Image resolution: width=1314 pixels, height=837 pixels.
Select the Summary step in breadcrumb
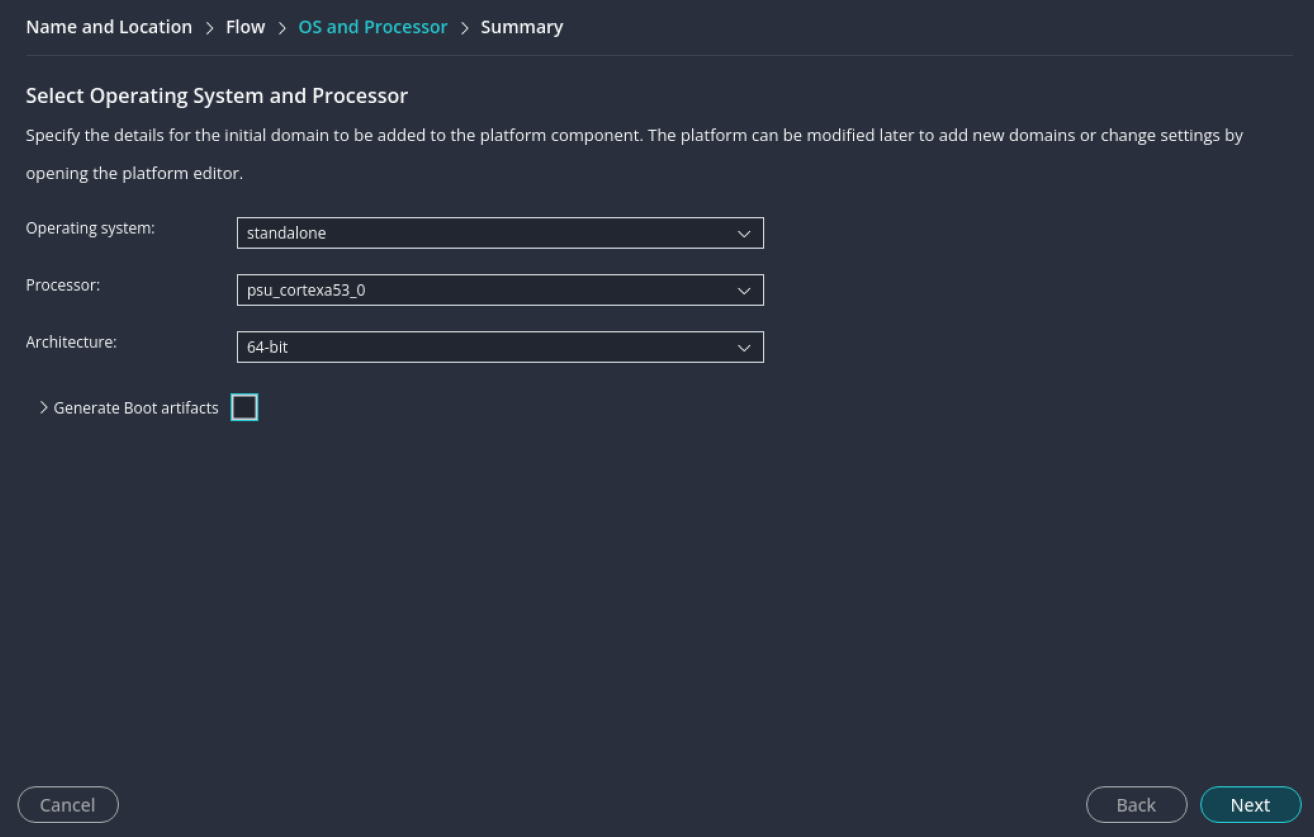[x=521, y=26]
